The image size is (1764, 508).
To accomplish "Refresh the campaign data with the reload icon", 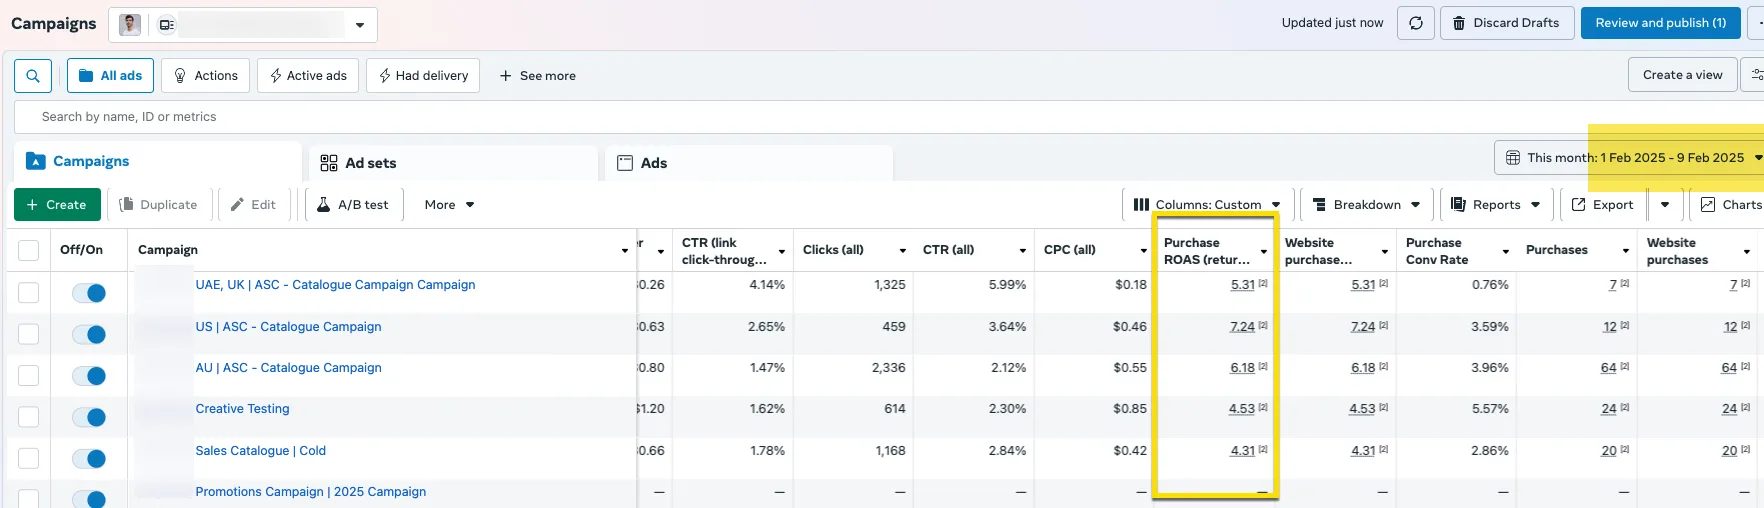I will pos(1416,23).
